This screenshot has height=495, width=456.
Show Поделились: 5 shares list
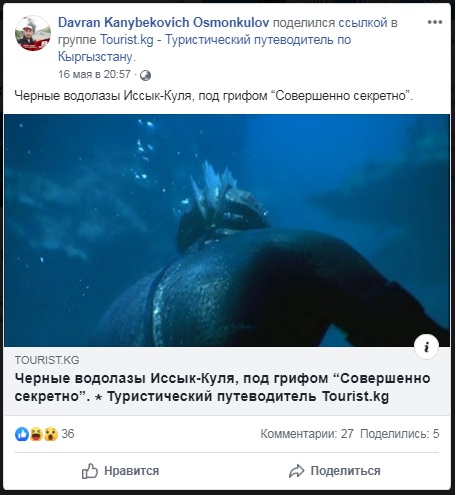click(400, 434)
